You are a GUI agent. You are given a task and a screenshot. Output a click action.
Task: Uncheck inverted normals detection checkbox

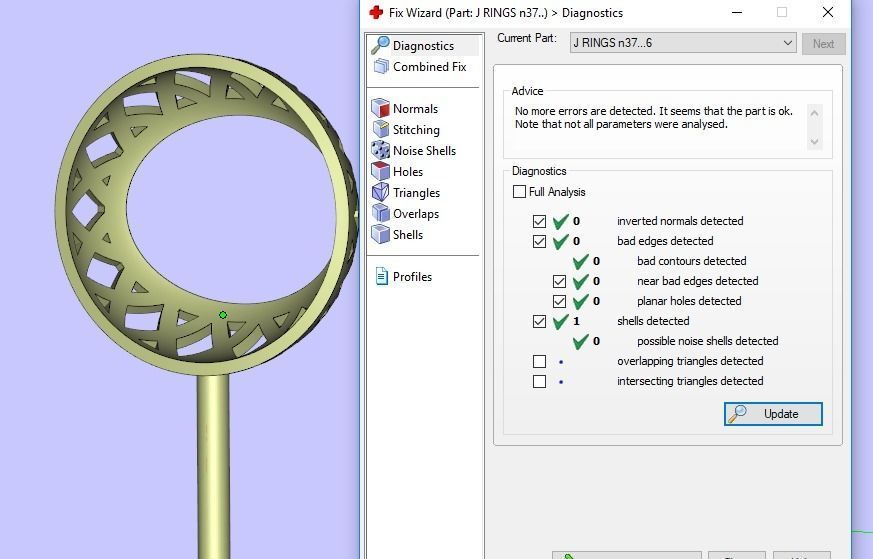tap(539, 221)
